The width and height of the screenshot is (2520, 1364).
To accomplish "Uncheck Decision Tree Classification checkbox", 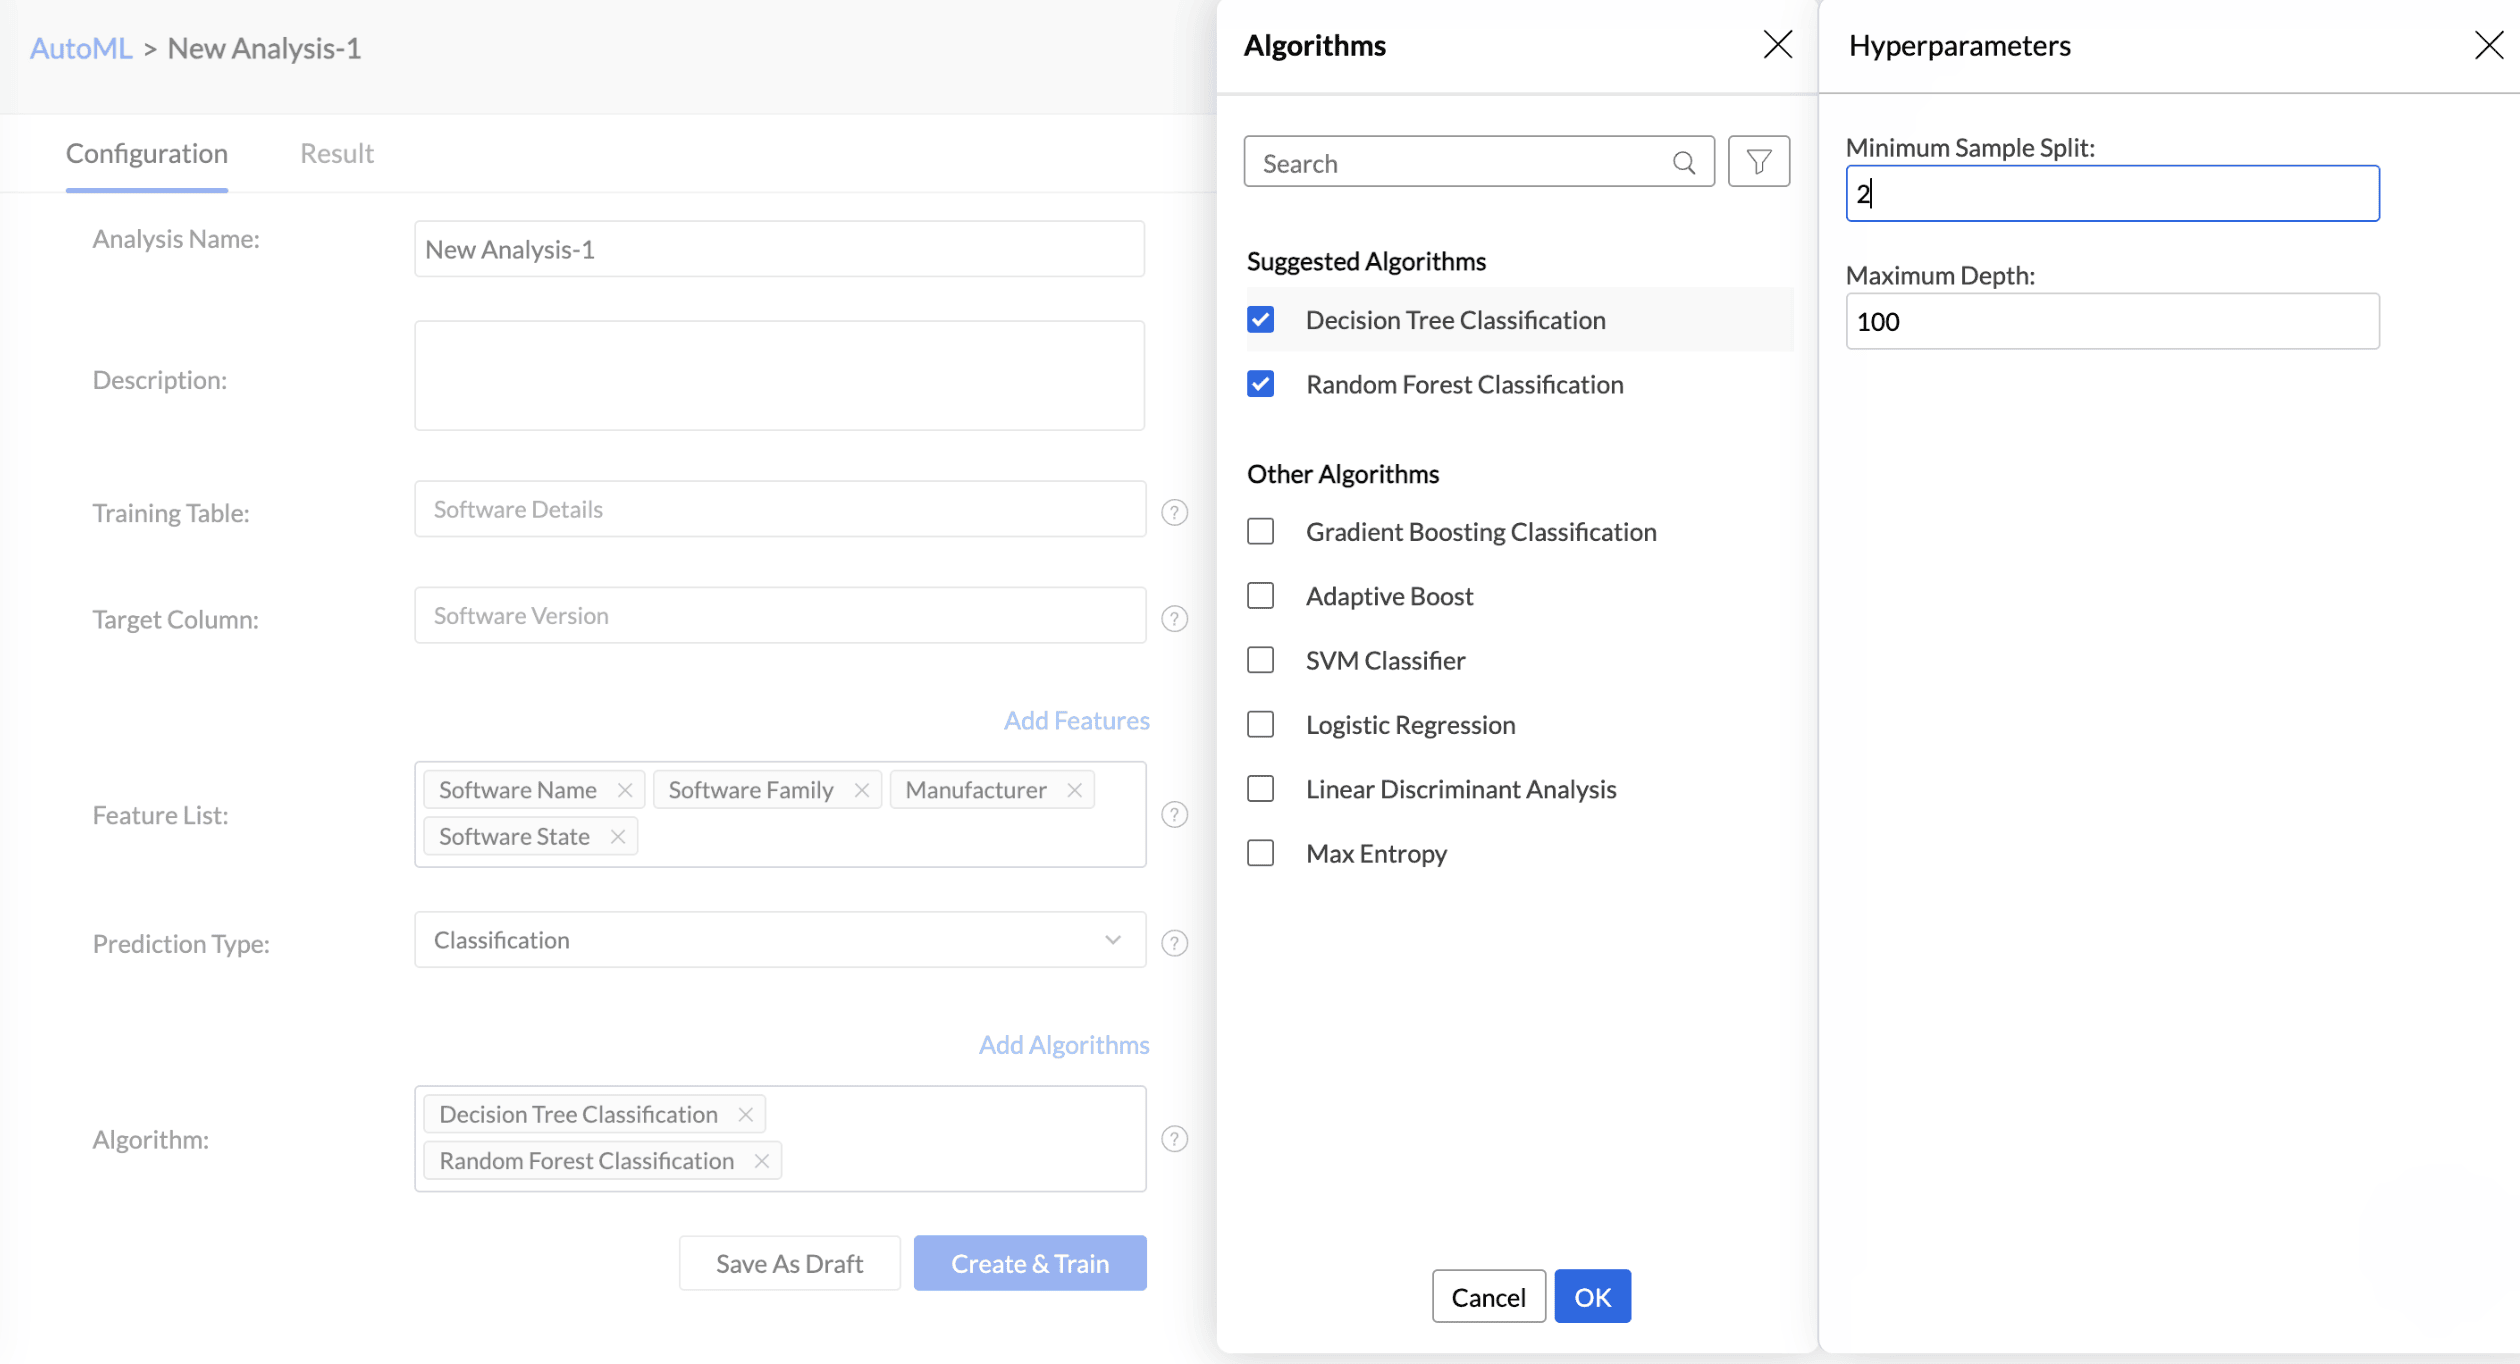I will [1260, 320].
